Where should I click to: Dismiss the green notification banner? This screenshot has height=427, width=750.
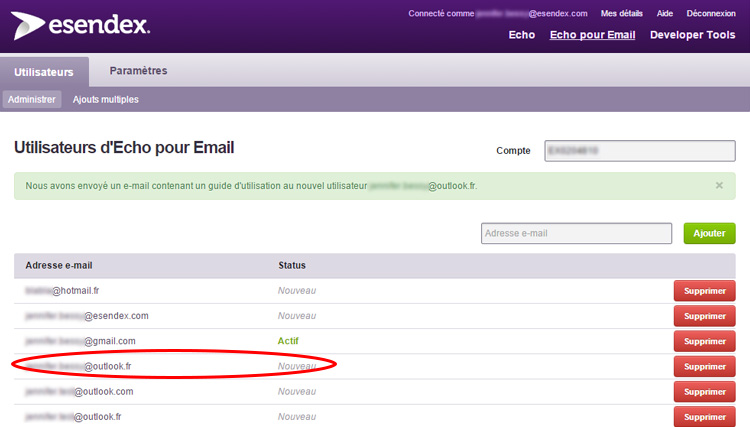click(719, 185)
